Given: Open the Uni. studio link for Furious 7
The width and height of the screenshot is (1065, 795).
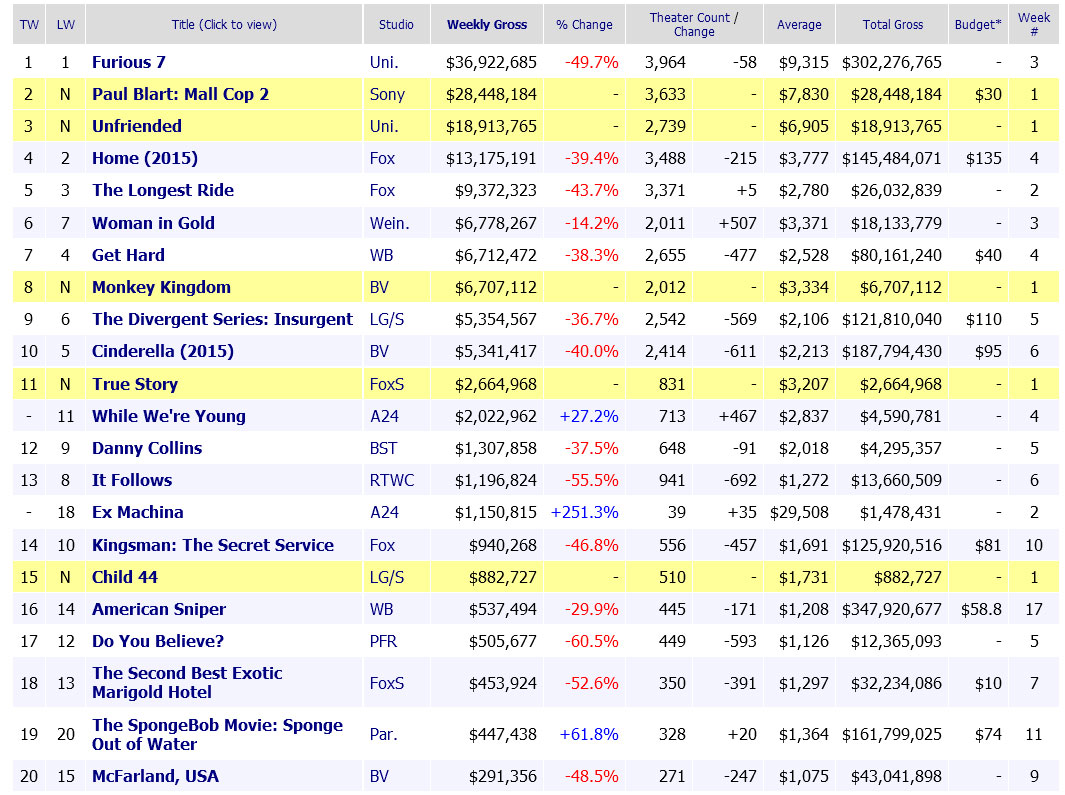Looking at the screenshot, I should click(x=384, y=63).
